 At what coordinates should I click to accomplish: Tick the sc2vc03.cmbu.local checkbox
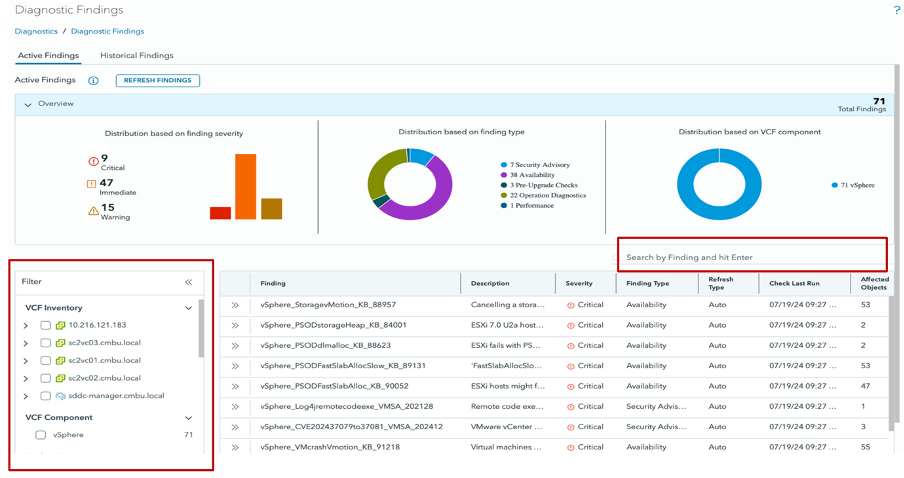coord(46,343)
